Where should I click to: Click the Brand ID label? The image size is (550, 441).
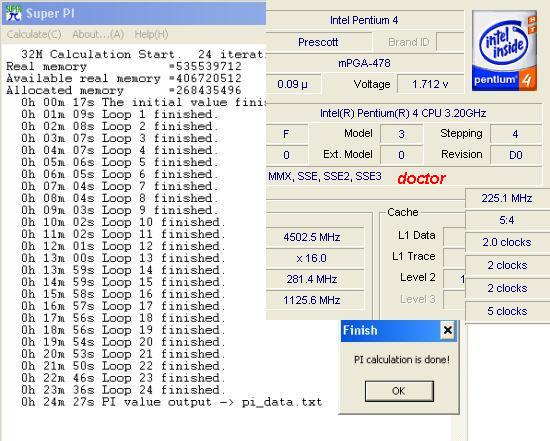coord(409,42)
